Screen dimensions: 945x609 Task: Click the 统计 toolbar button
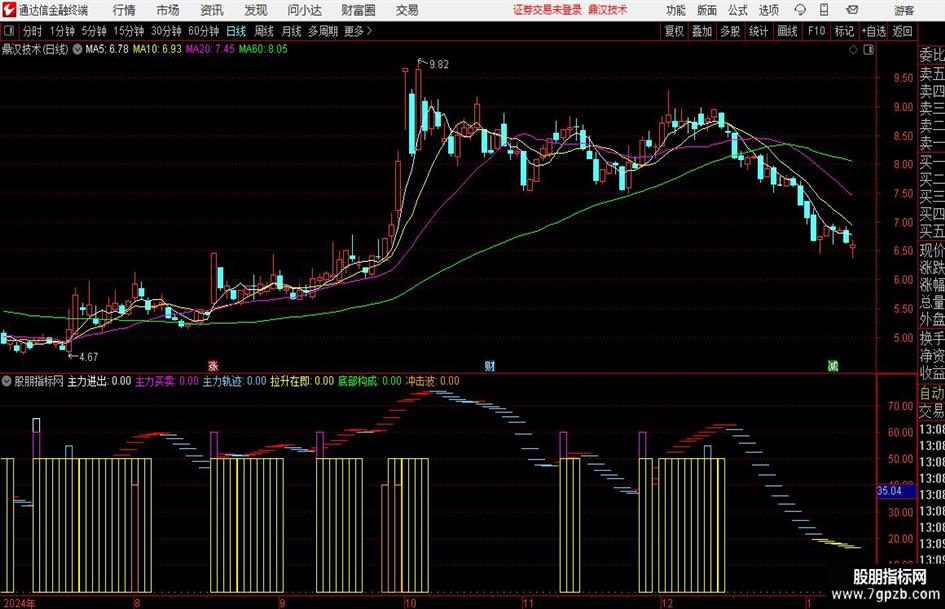(758, 31)
